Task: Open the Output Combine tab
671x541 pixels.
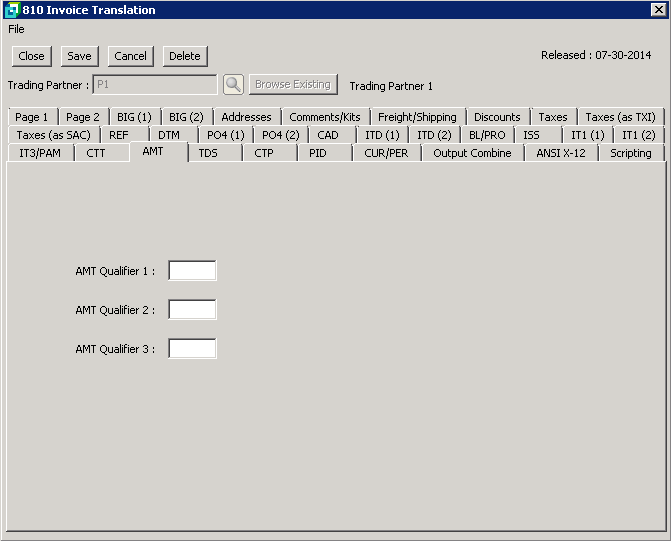Action: click(472, 153)
